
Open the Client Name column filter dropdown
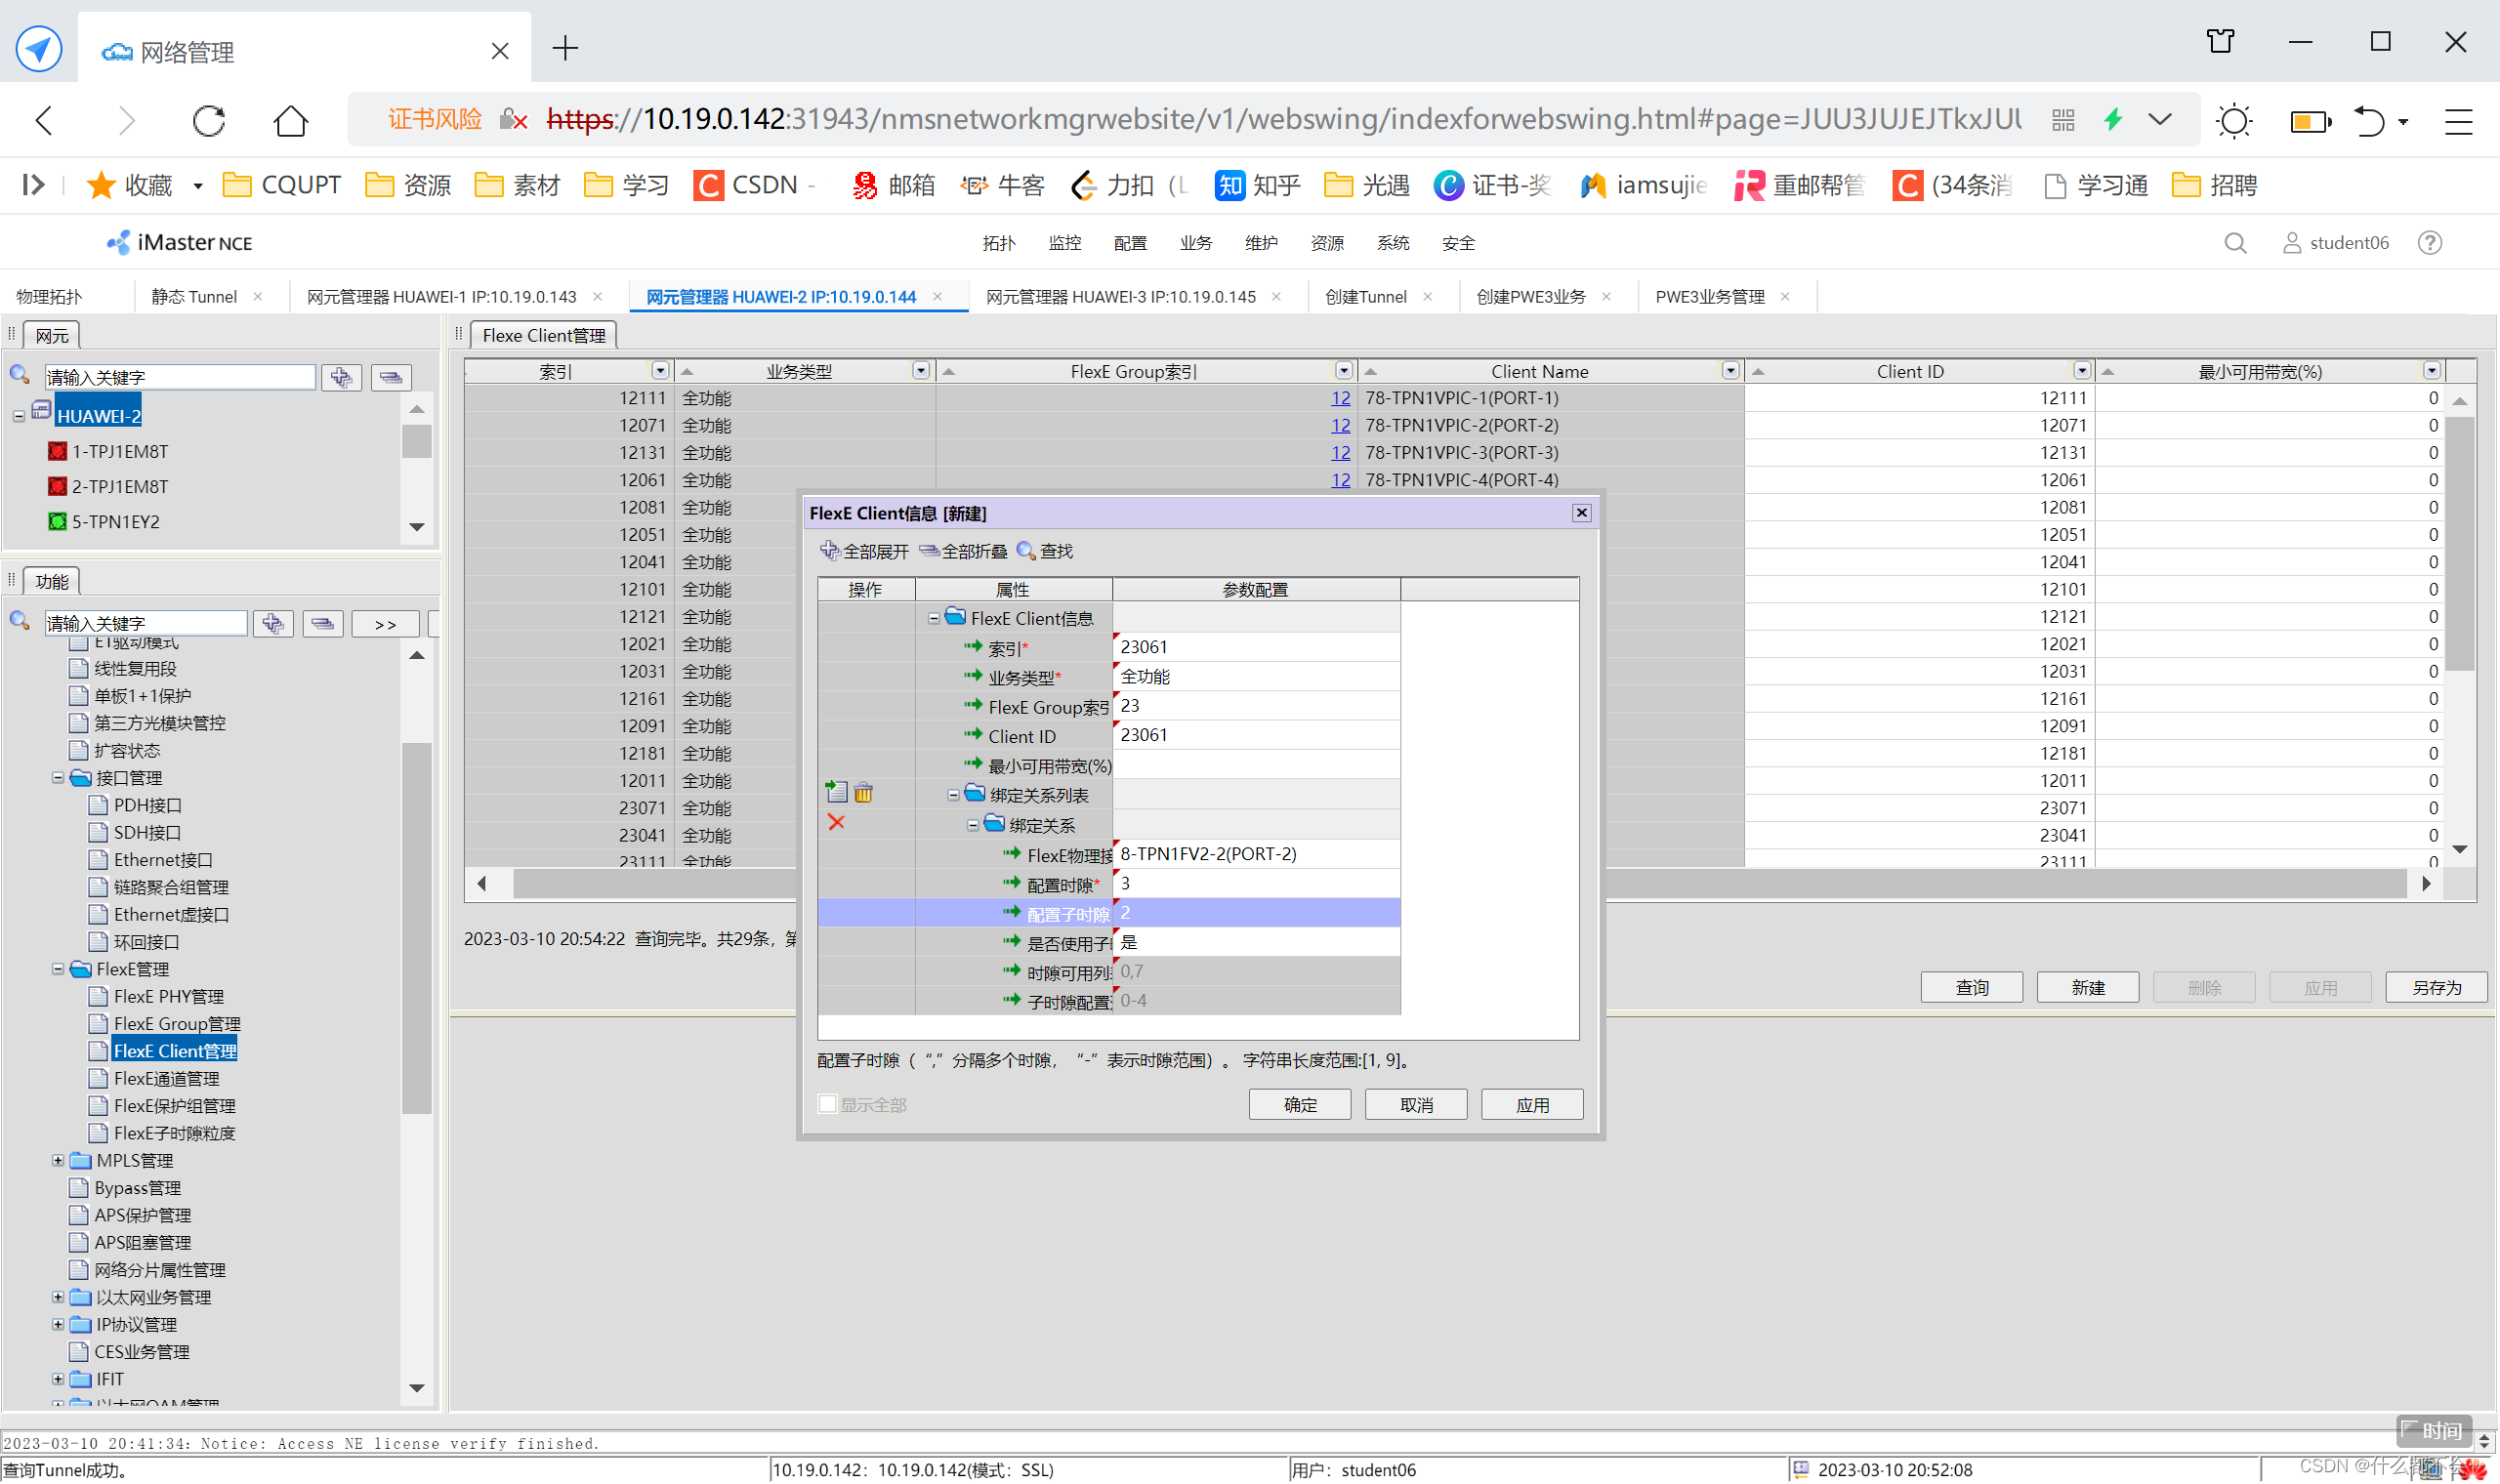tap(1730, 371)
